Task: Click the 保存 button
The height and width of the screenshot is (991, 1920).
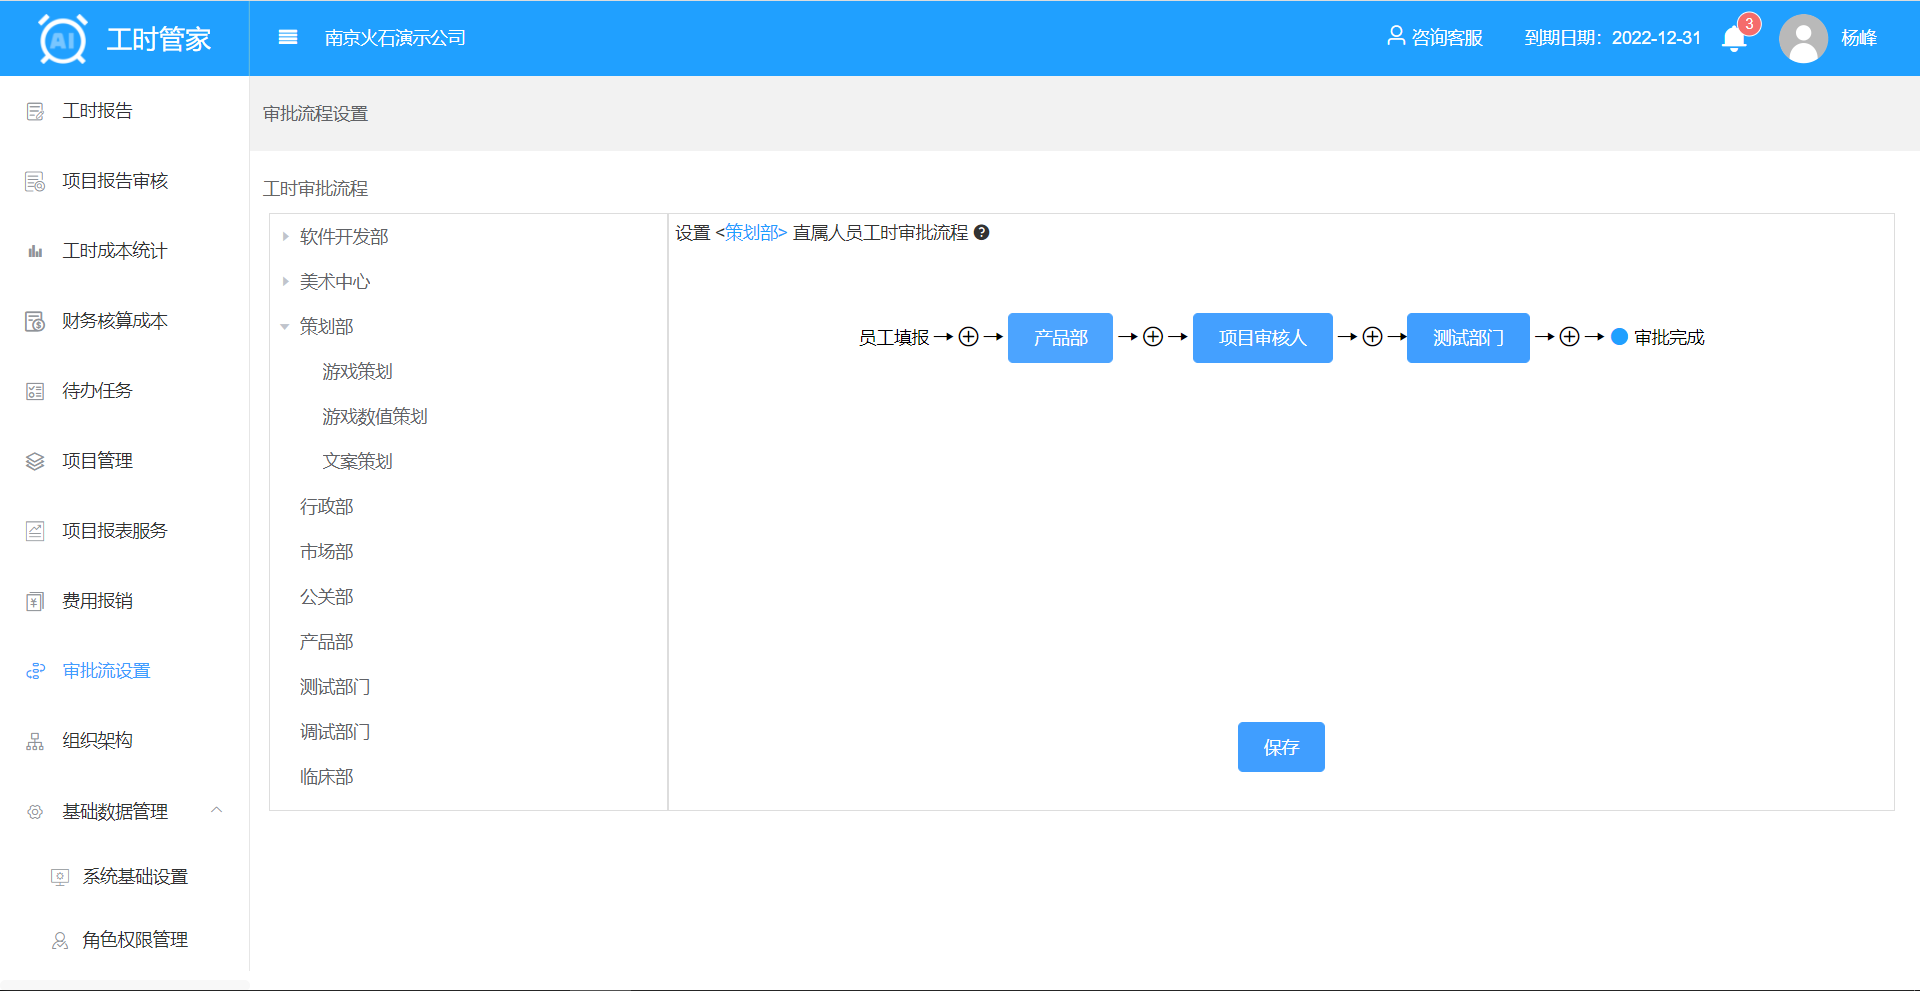Action: pos(1280,747)
